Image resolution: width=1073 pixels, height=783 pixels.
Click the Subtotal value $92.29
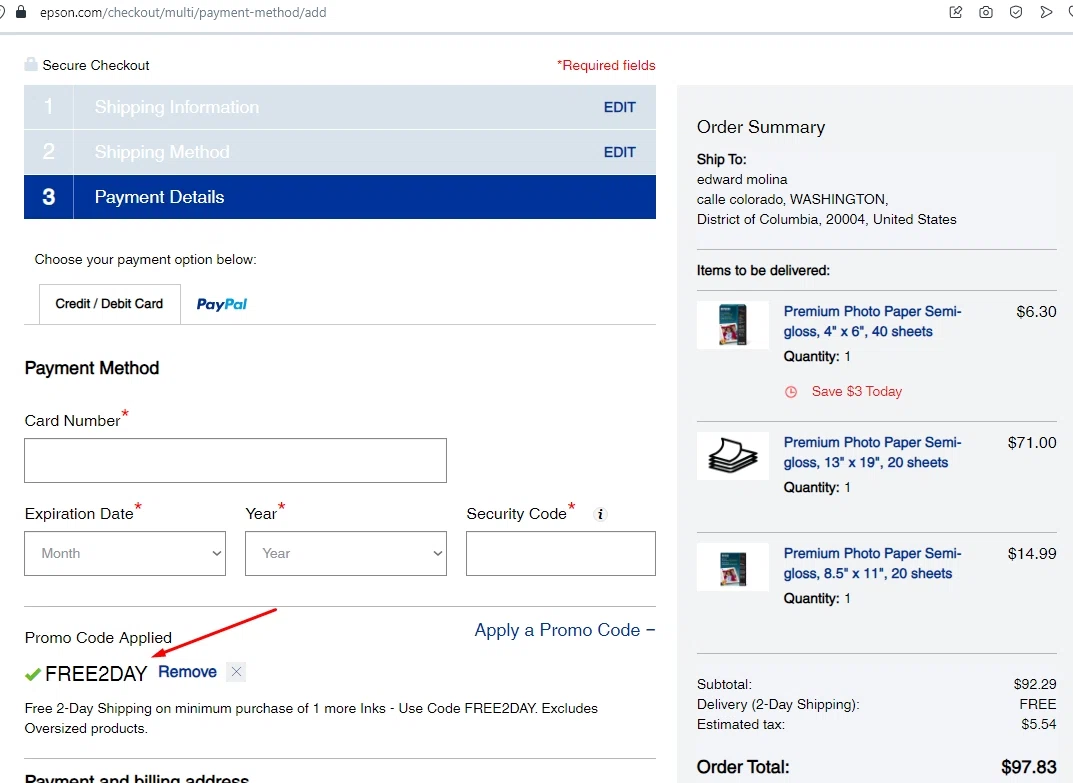pyautogui.click(x=1035, y=684)
